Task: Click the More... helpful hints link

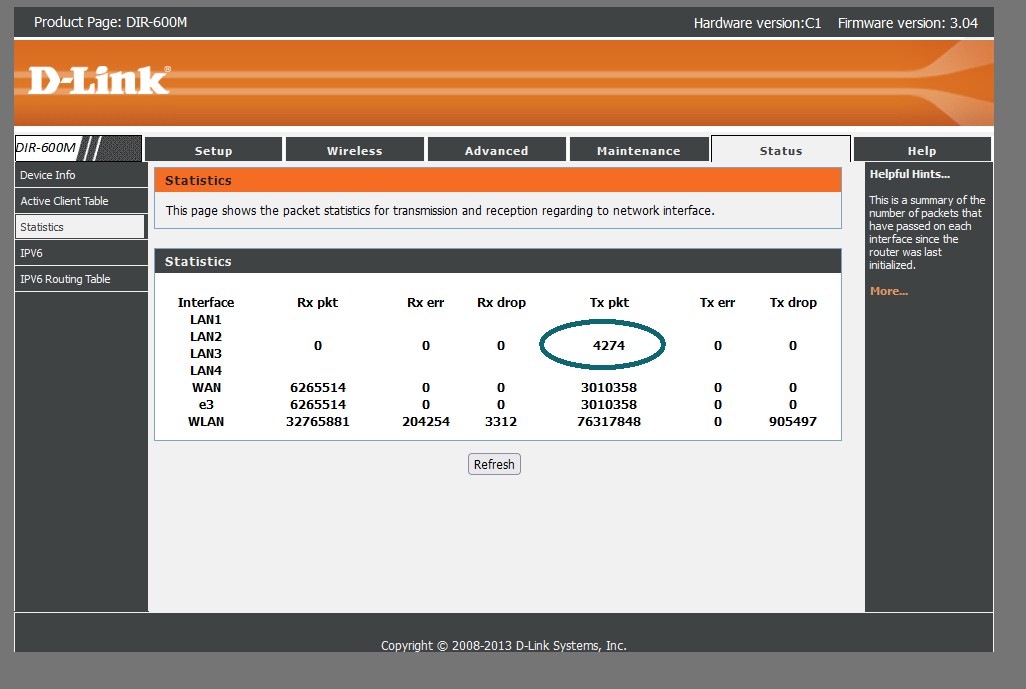Action: 889,291
